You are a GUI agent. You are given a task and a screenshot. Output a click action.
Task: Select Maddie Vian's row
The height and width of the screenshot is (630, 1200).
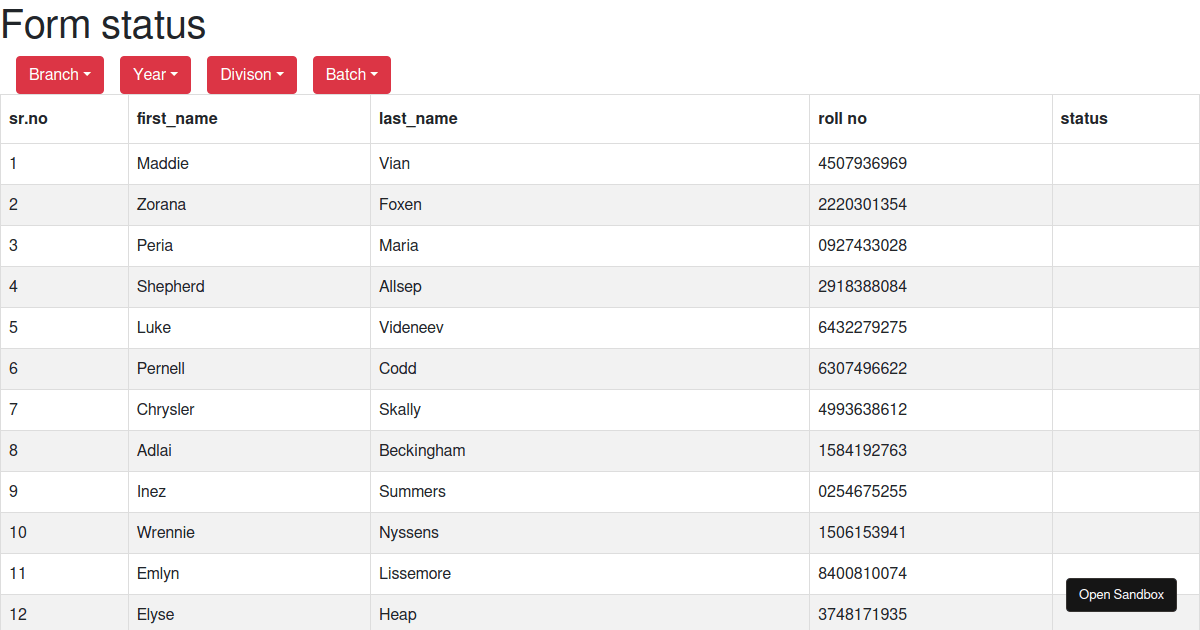pyautogui.click(x=162, y=163)
